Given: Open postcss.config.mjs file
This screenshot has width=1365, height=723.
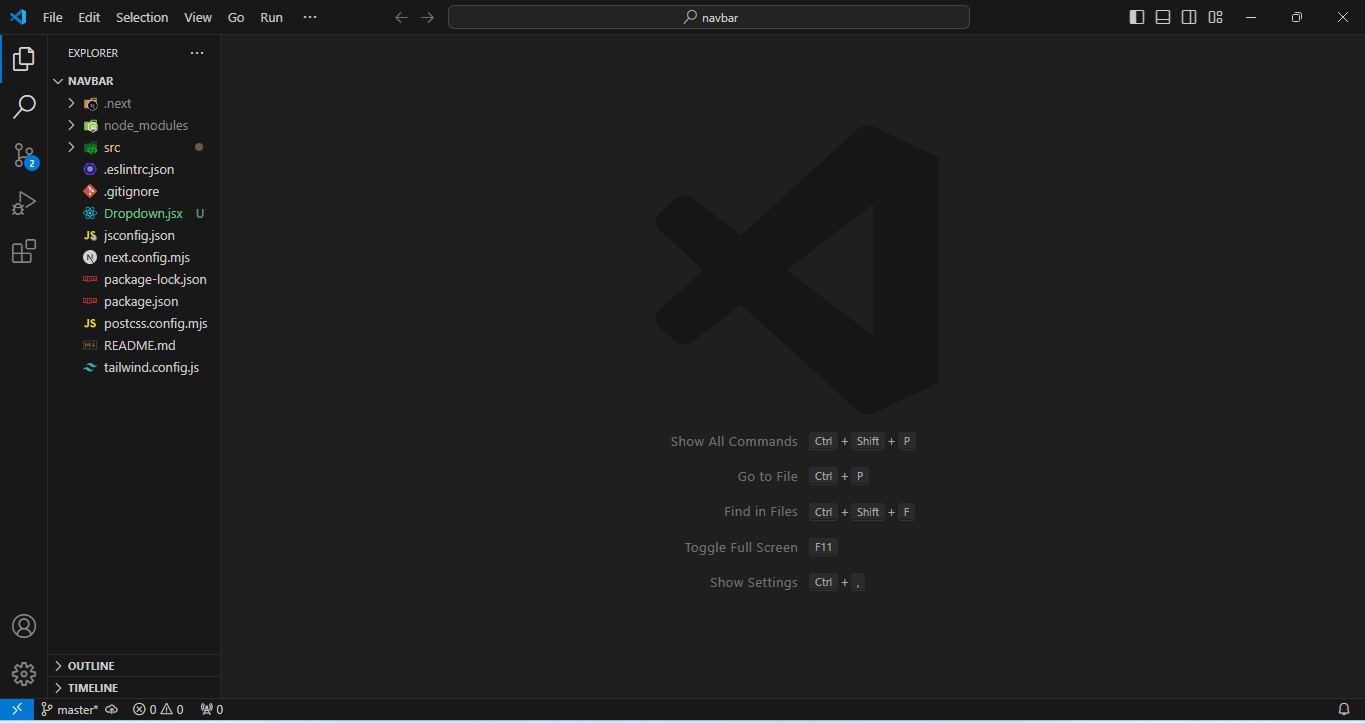Looking at the screenshot, I should [134, 323].
